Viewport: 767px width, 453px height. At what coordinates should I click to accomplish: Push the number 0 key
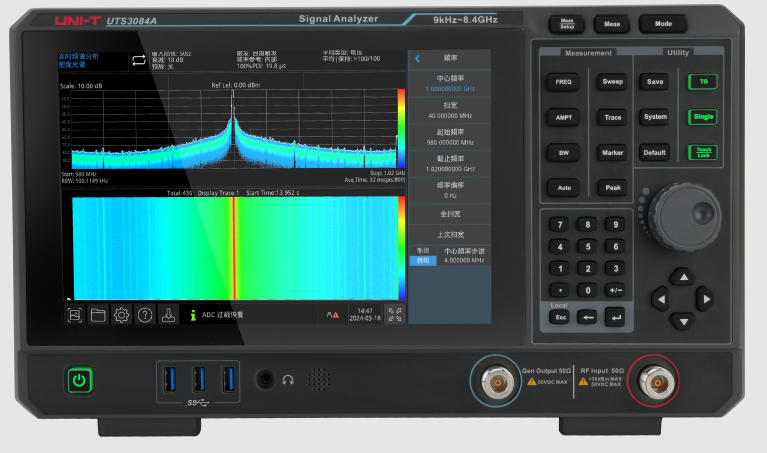pos(588,290)
